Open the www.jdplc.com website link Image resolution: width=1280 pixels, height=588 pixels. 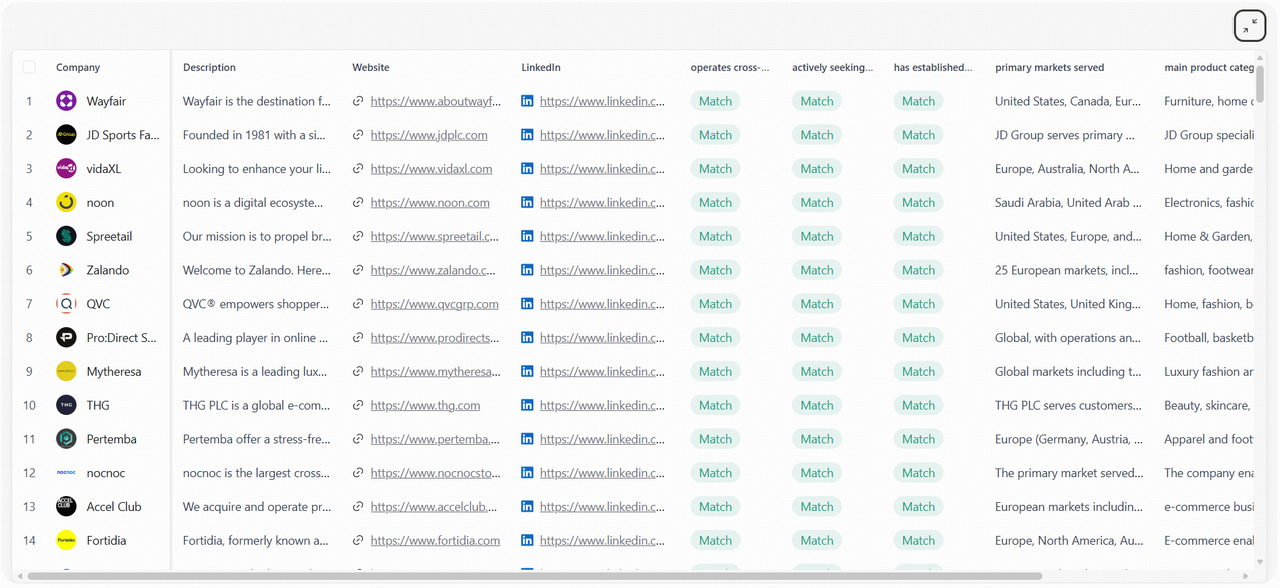tap(429, 135)
